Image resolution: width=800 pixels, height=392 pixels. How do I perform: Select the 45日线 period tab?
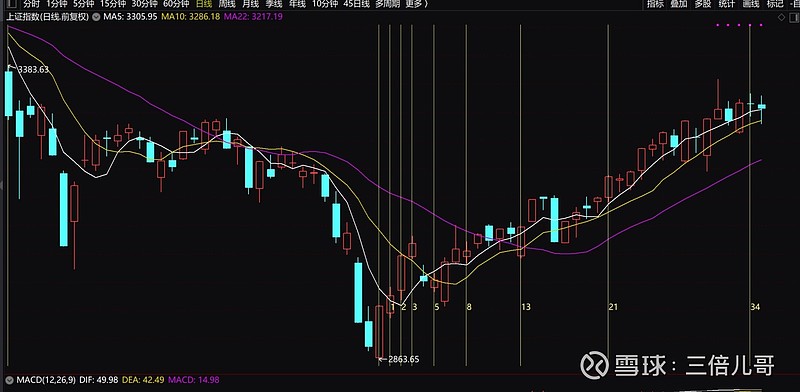pyautogui.click(x=356, y=4)
